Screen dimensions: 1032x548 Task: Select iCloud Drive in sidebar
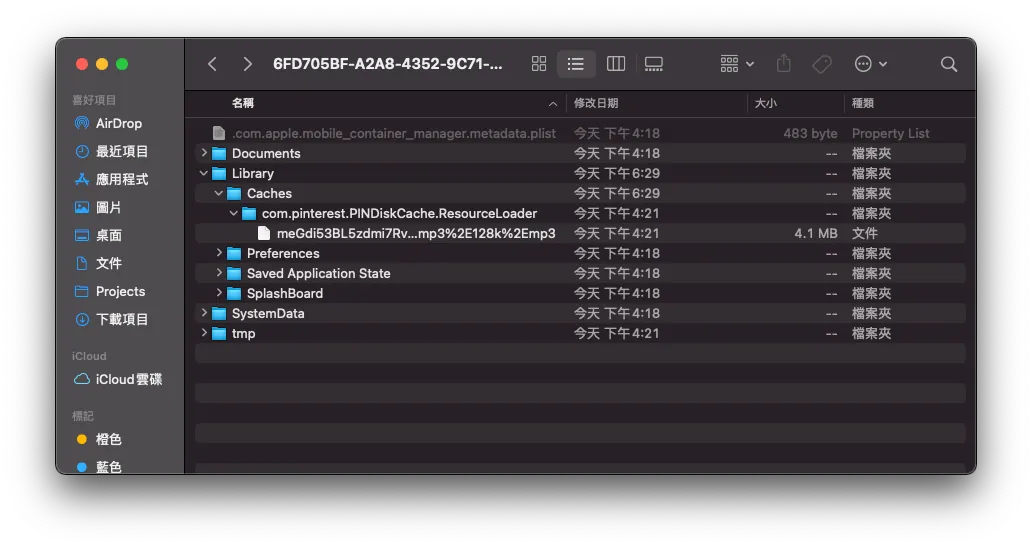128,379
